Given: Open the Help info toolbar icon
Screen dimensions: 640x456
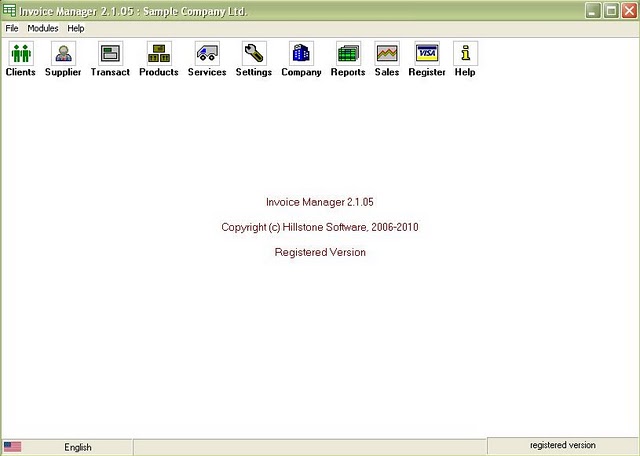Looking at the screenshot, I should click(465, 53).
